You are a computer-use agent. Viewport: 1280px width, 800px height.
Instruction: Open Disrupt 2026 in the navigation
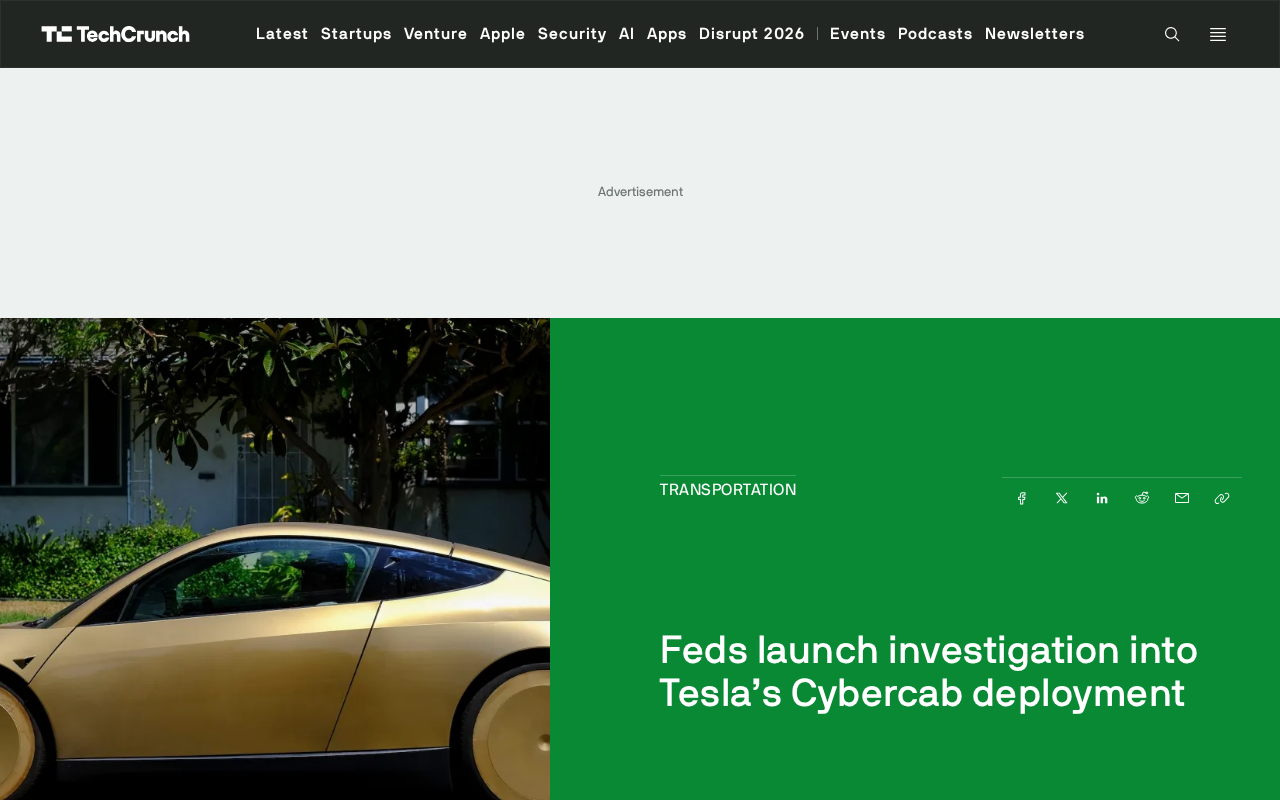pos(752,34)
